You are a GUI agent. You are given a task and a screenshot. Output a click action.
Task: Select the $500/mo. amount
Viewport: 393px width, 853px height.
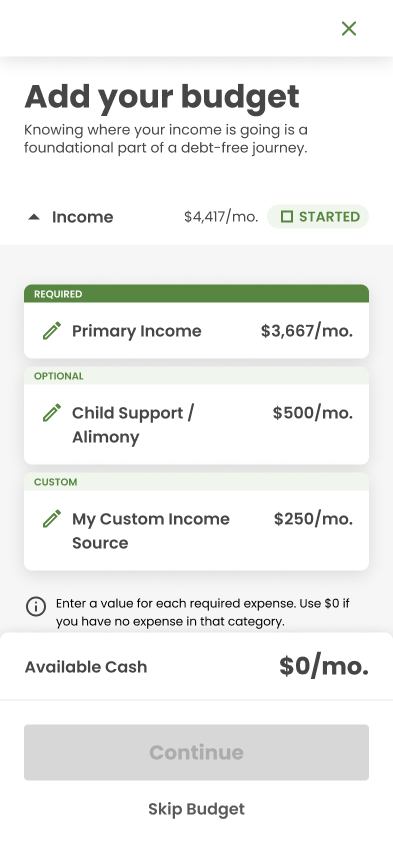pos(312,413)
